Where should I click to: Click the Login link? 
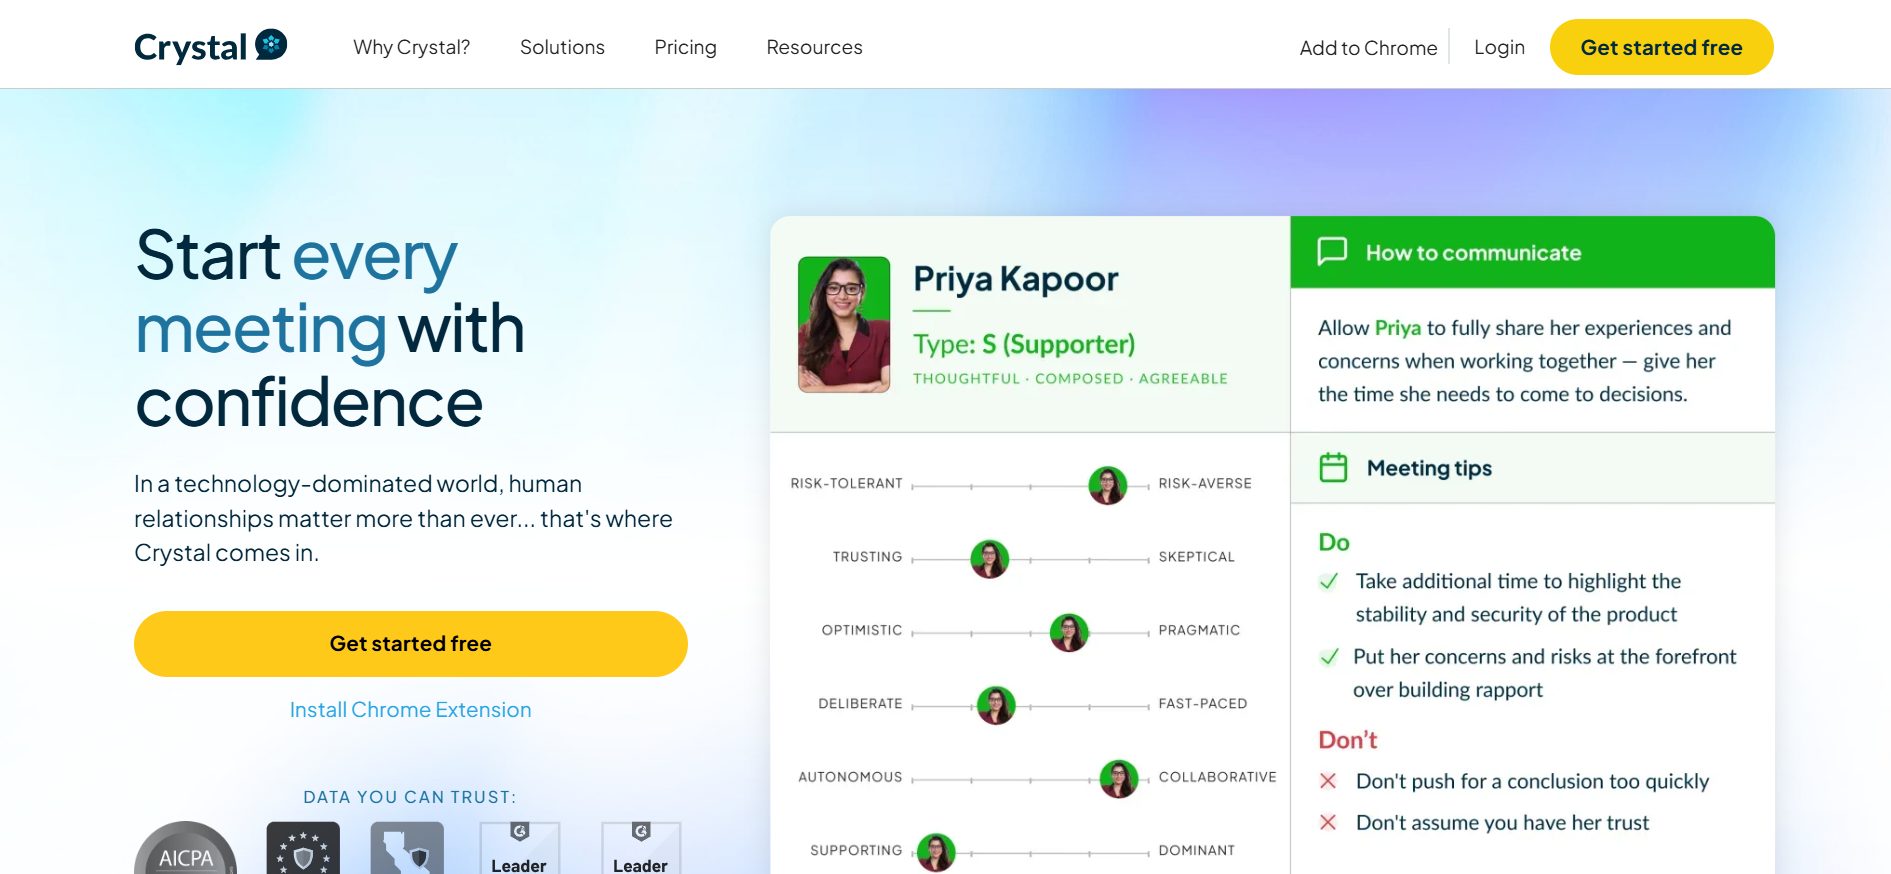[x=1499, y=47]
